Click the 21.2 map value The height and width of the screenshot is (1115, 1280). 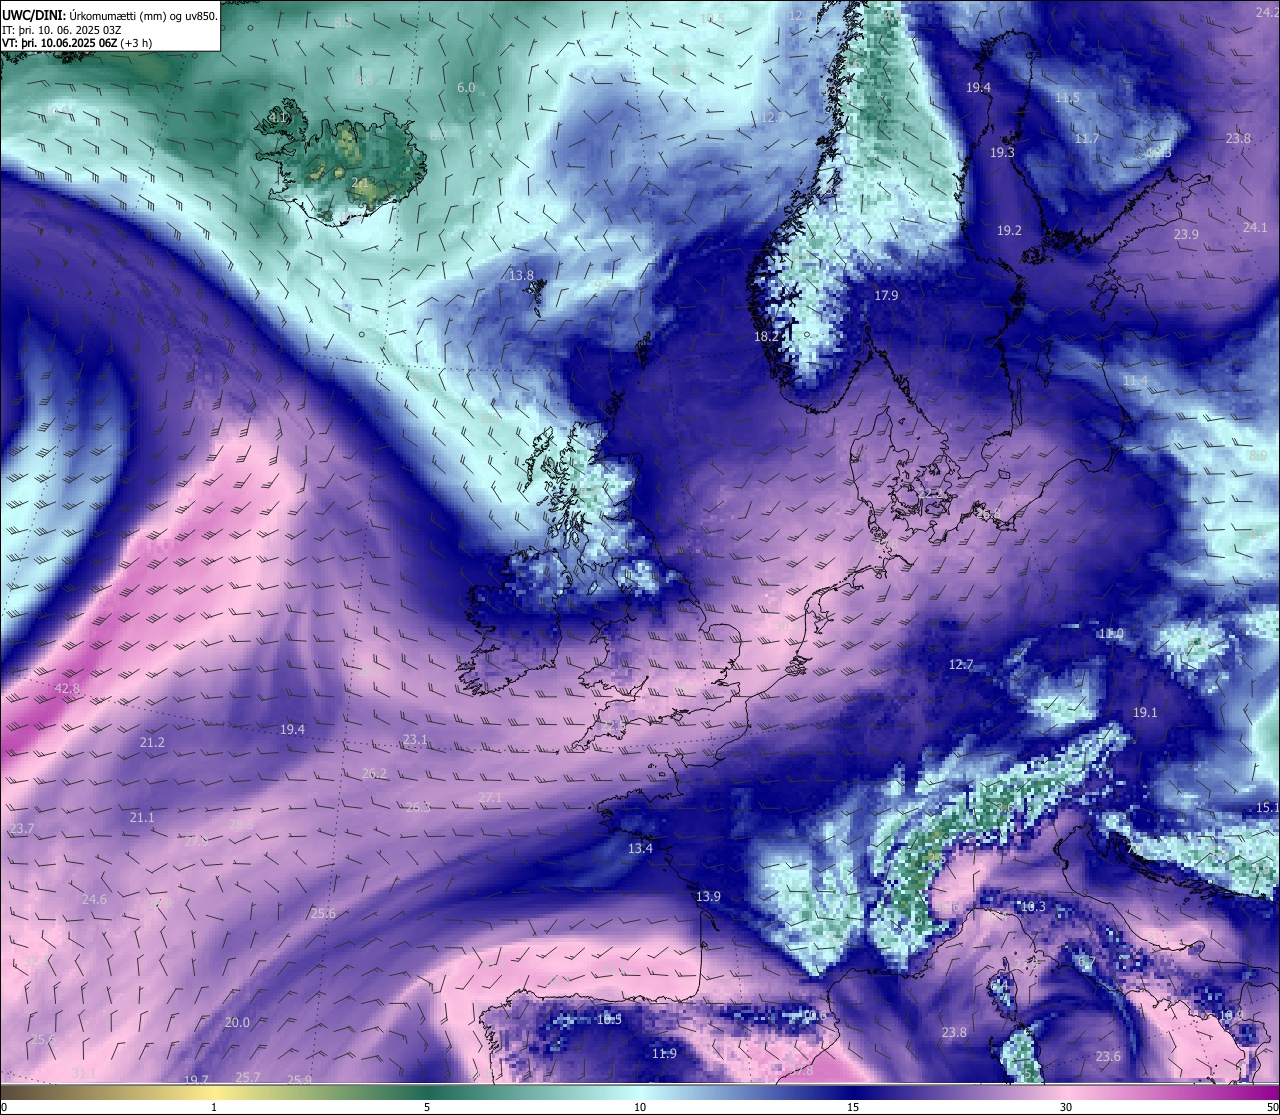tap(152, 743)
